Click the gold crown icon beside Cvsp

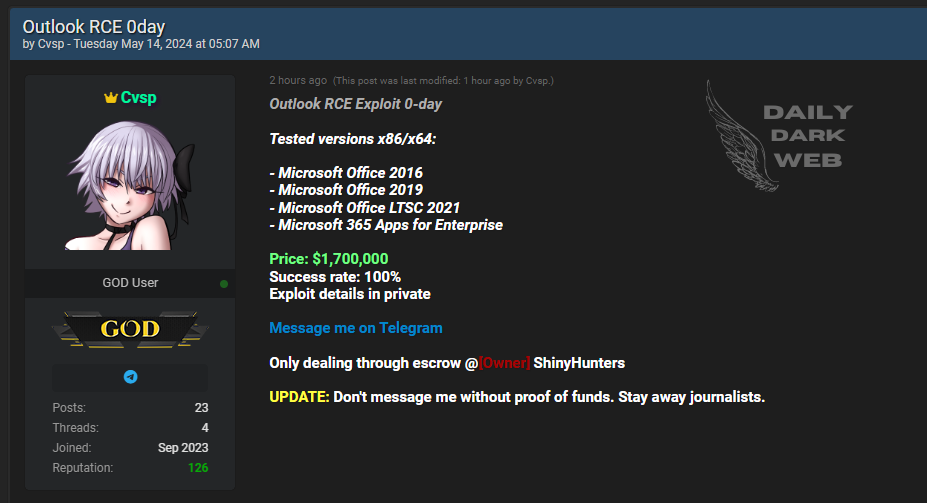pyautogui.click(x=111, y=98)
